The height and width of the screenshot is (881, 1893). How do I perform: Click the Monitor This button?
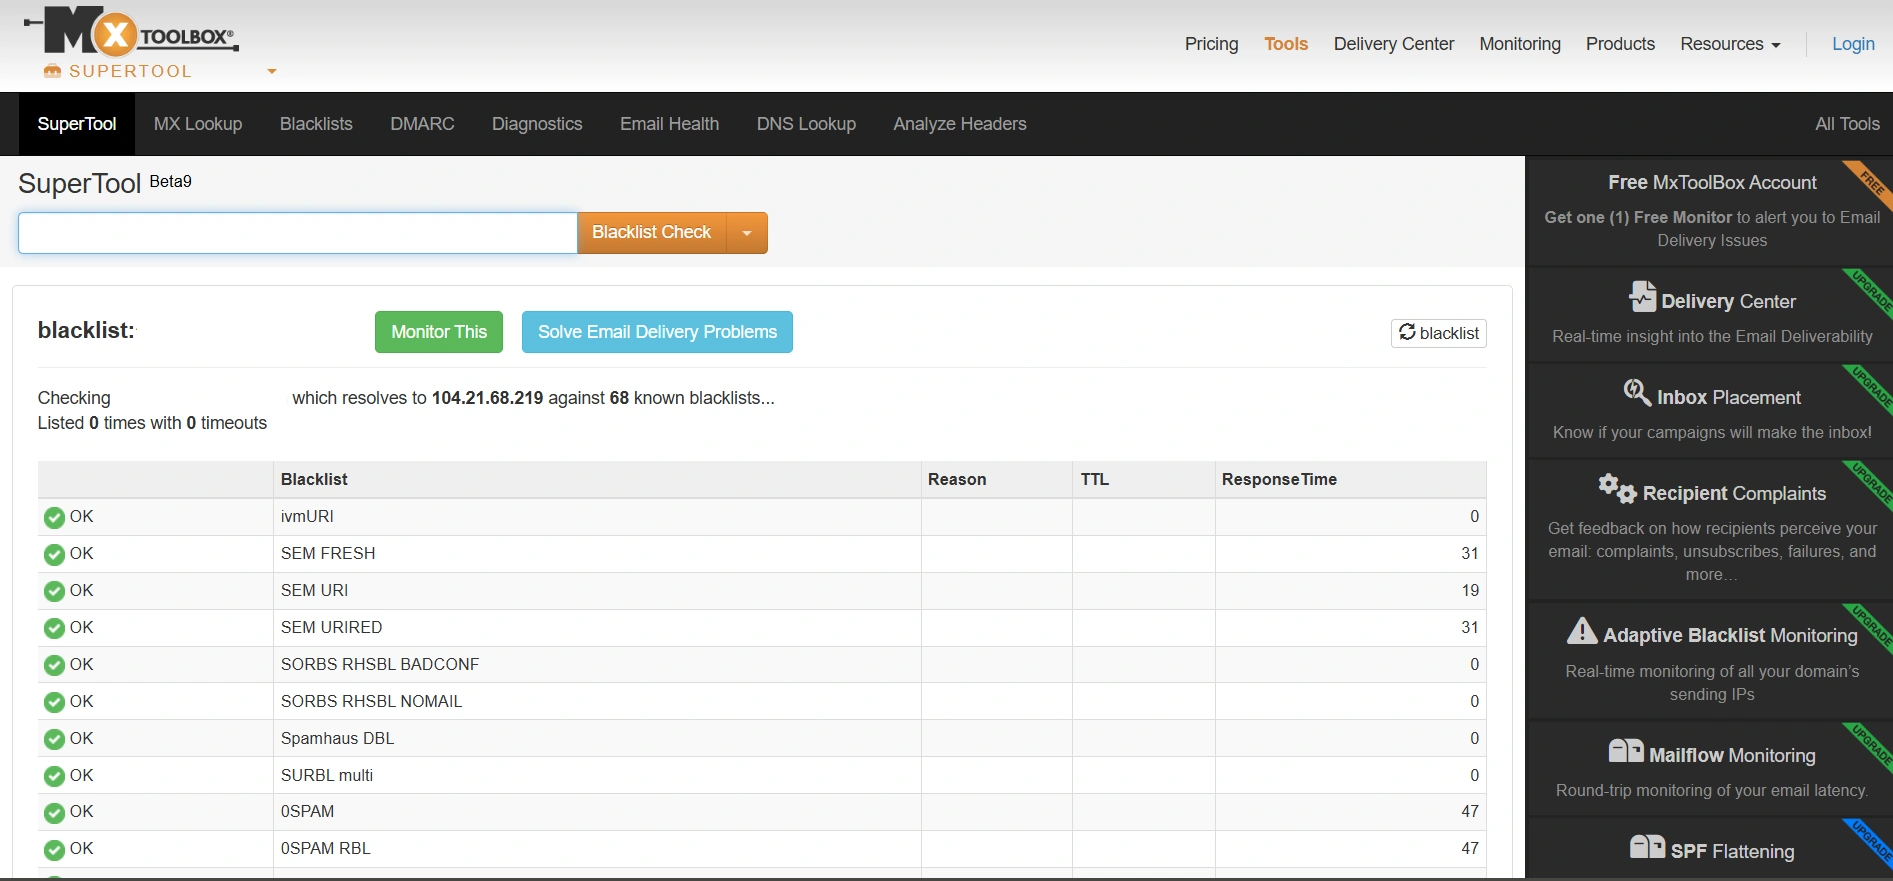click(x=439, y=332)
